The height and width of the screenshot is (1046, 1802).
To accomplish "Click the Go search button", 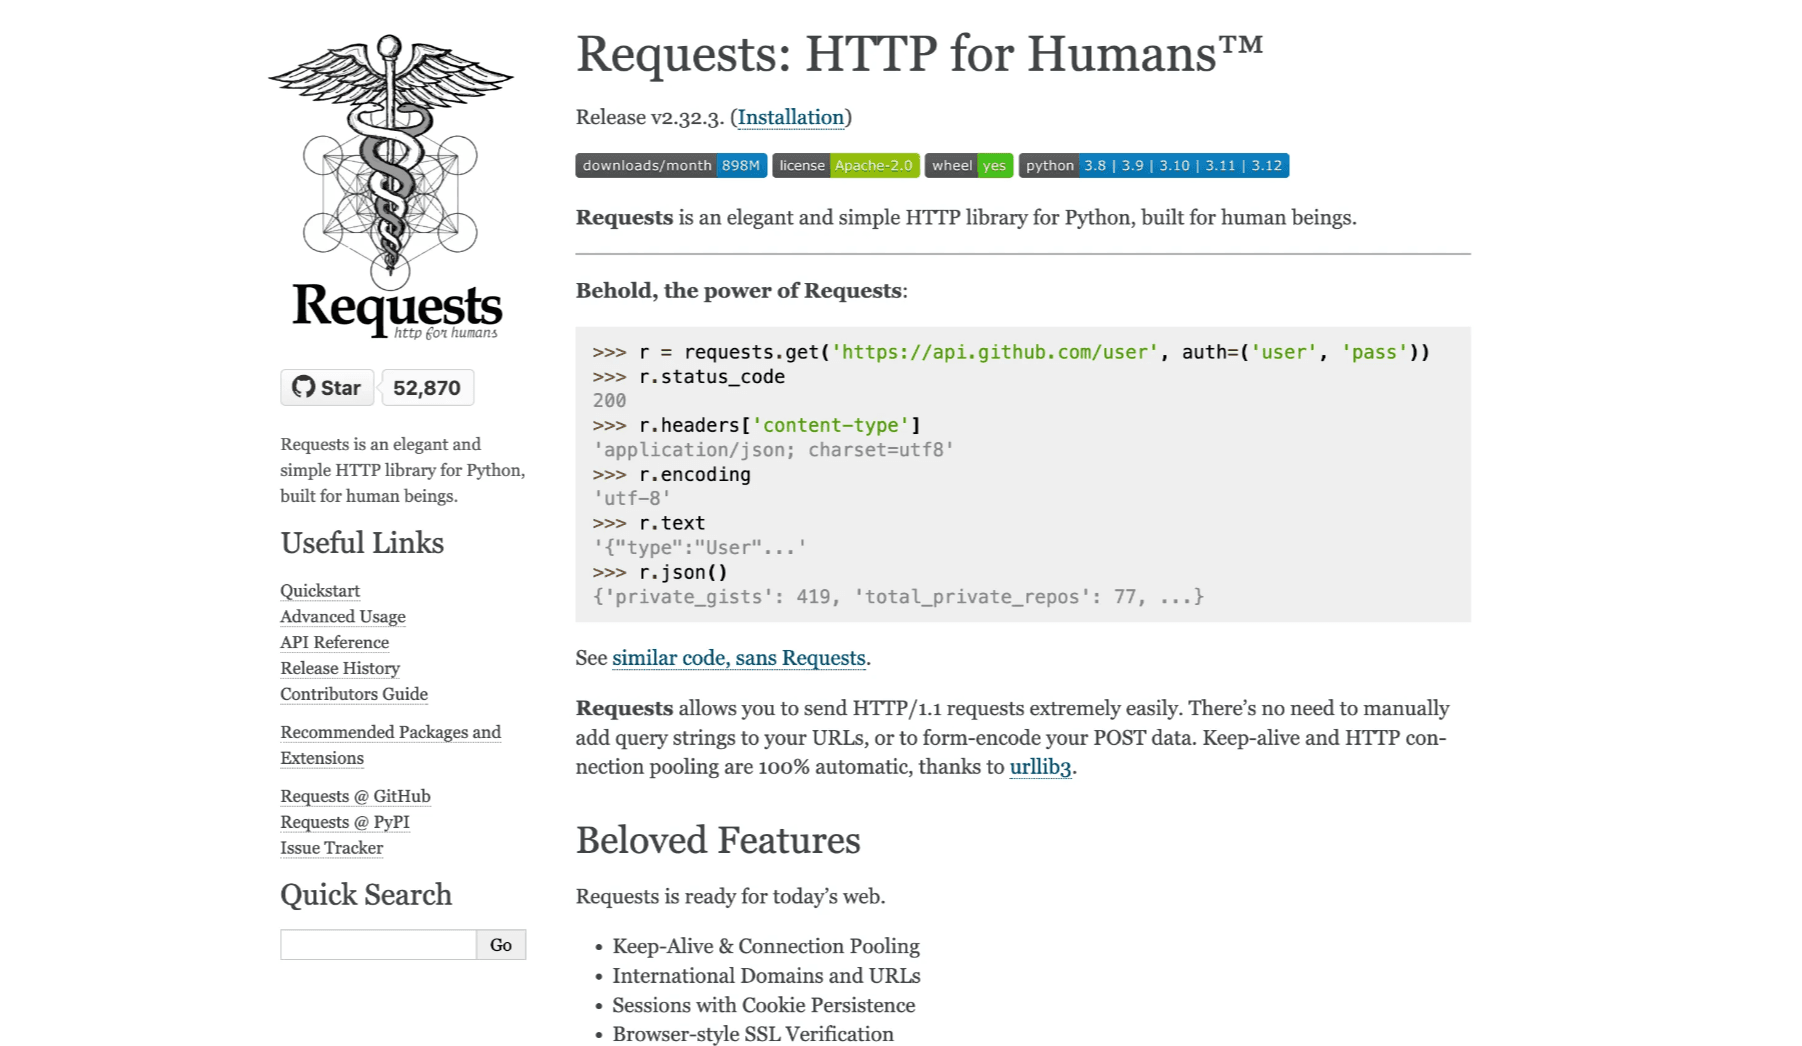I will (x=501, y=945).
